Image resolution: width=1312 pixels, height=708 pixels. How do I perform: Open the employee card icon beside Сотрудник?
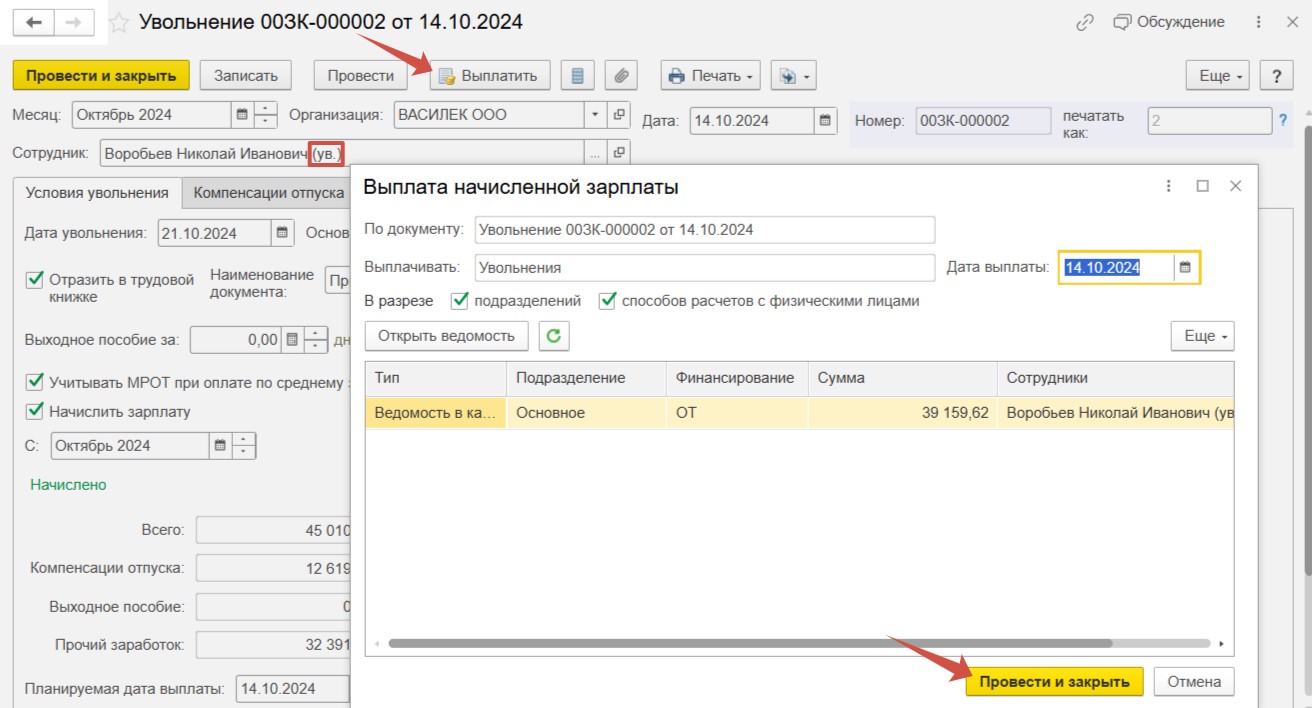tap(620, 153)
